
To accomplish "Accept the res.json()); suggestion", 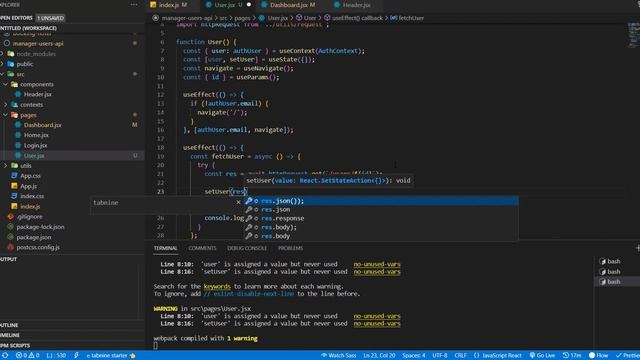I will click(x=381, y=201).
